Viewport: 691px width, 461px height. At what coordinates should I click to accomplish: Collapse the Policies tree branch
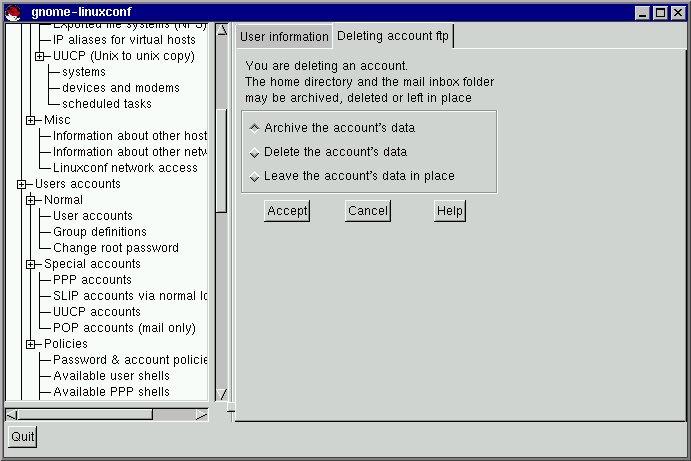click(31, 344)
